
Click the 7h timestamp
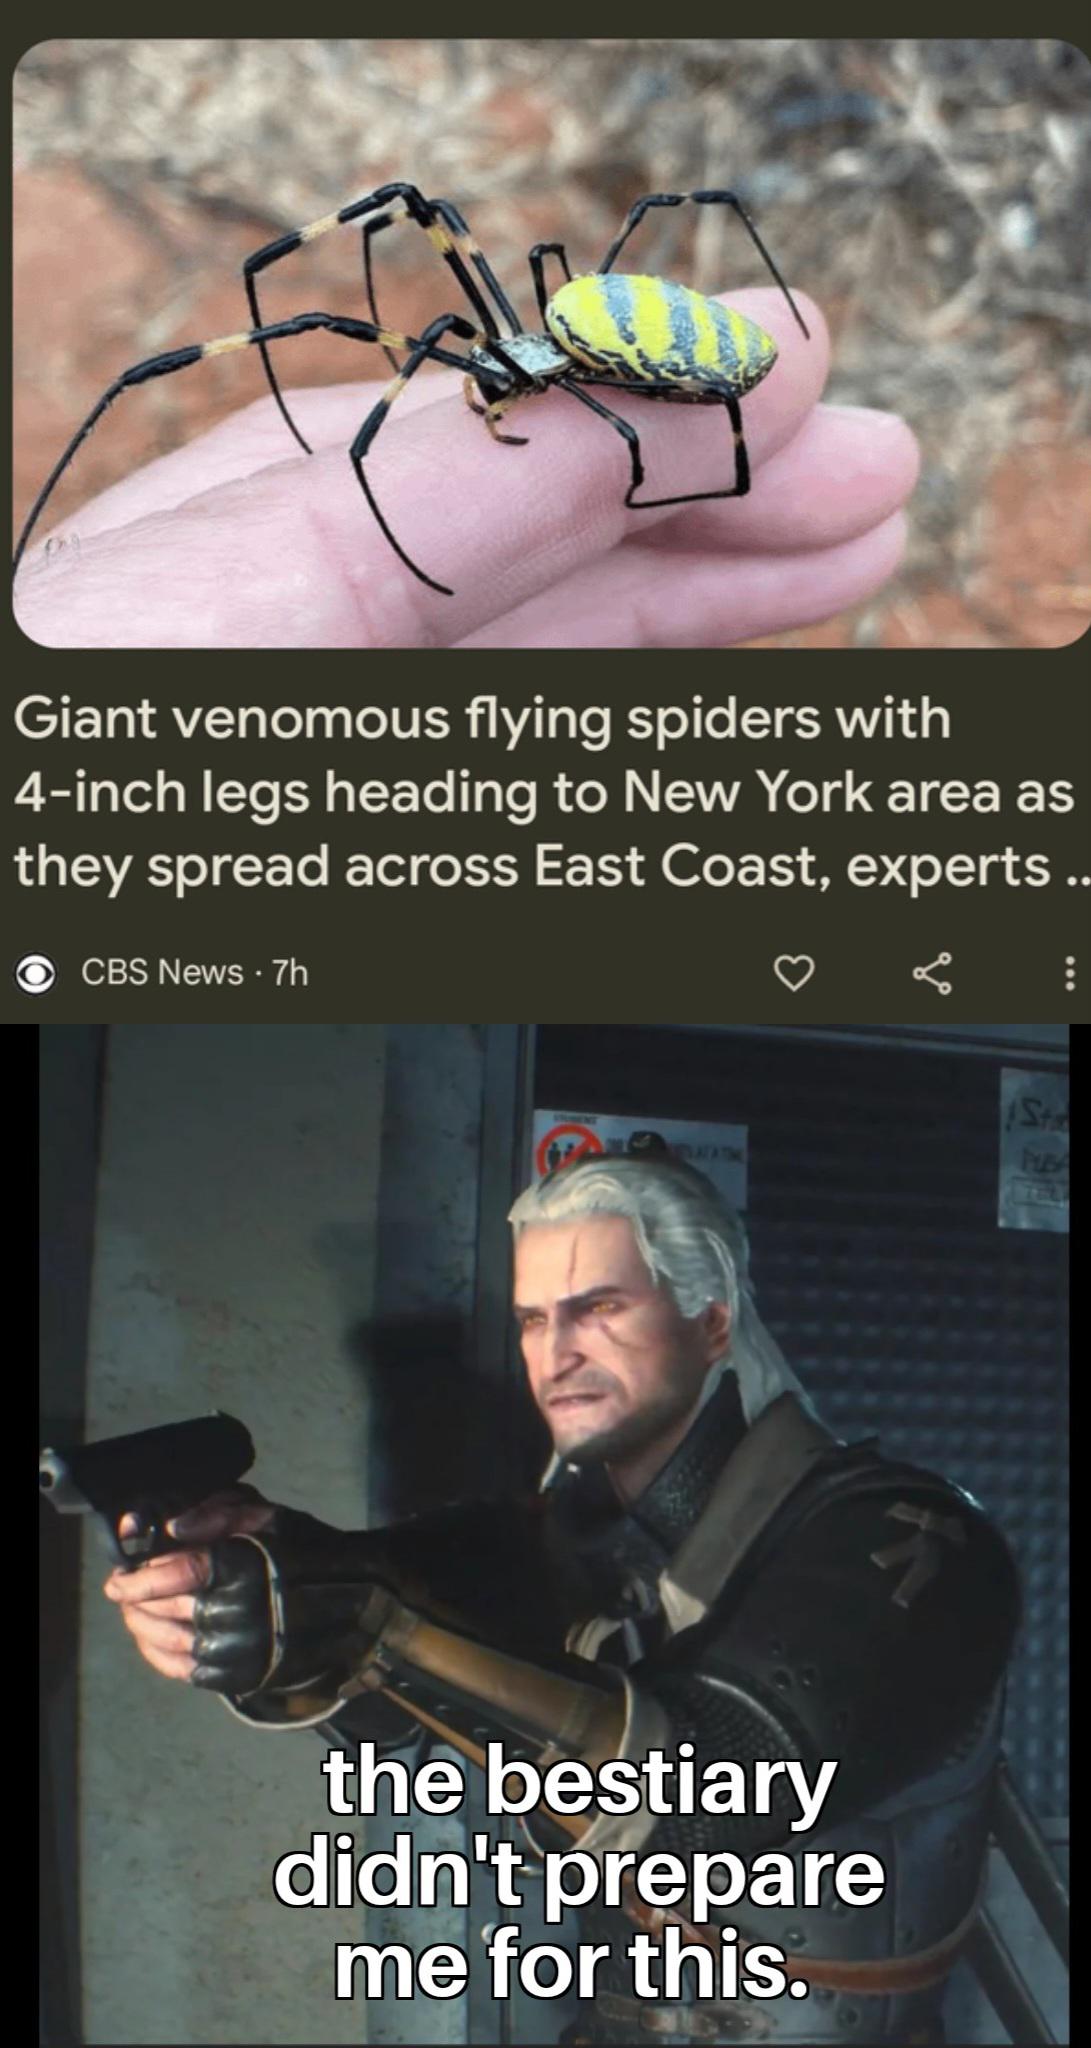pyautogui.click(x=290, y=972)
